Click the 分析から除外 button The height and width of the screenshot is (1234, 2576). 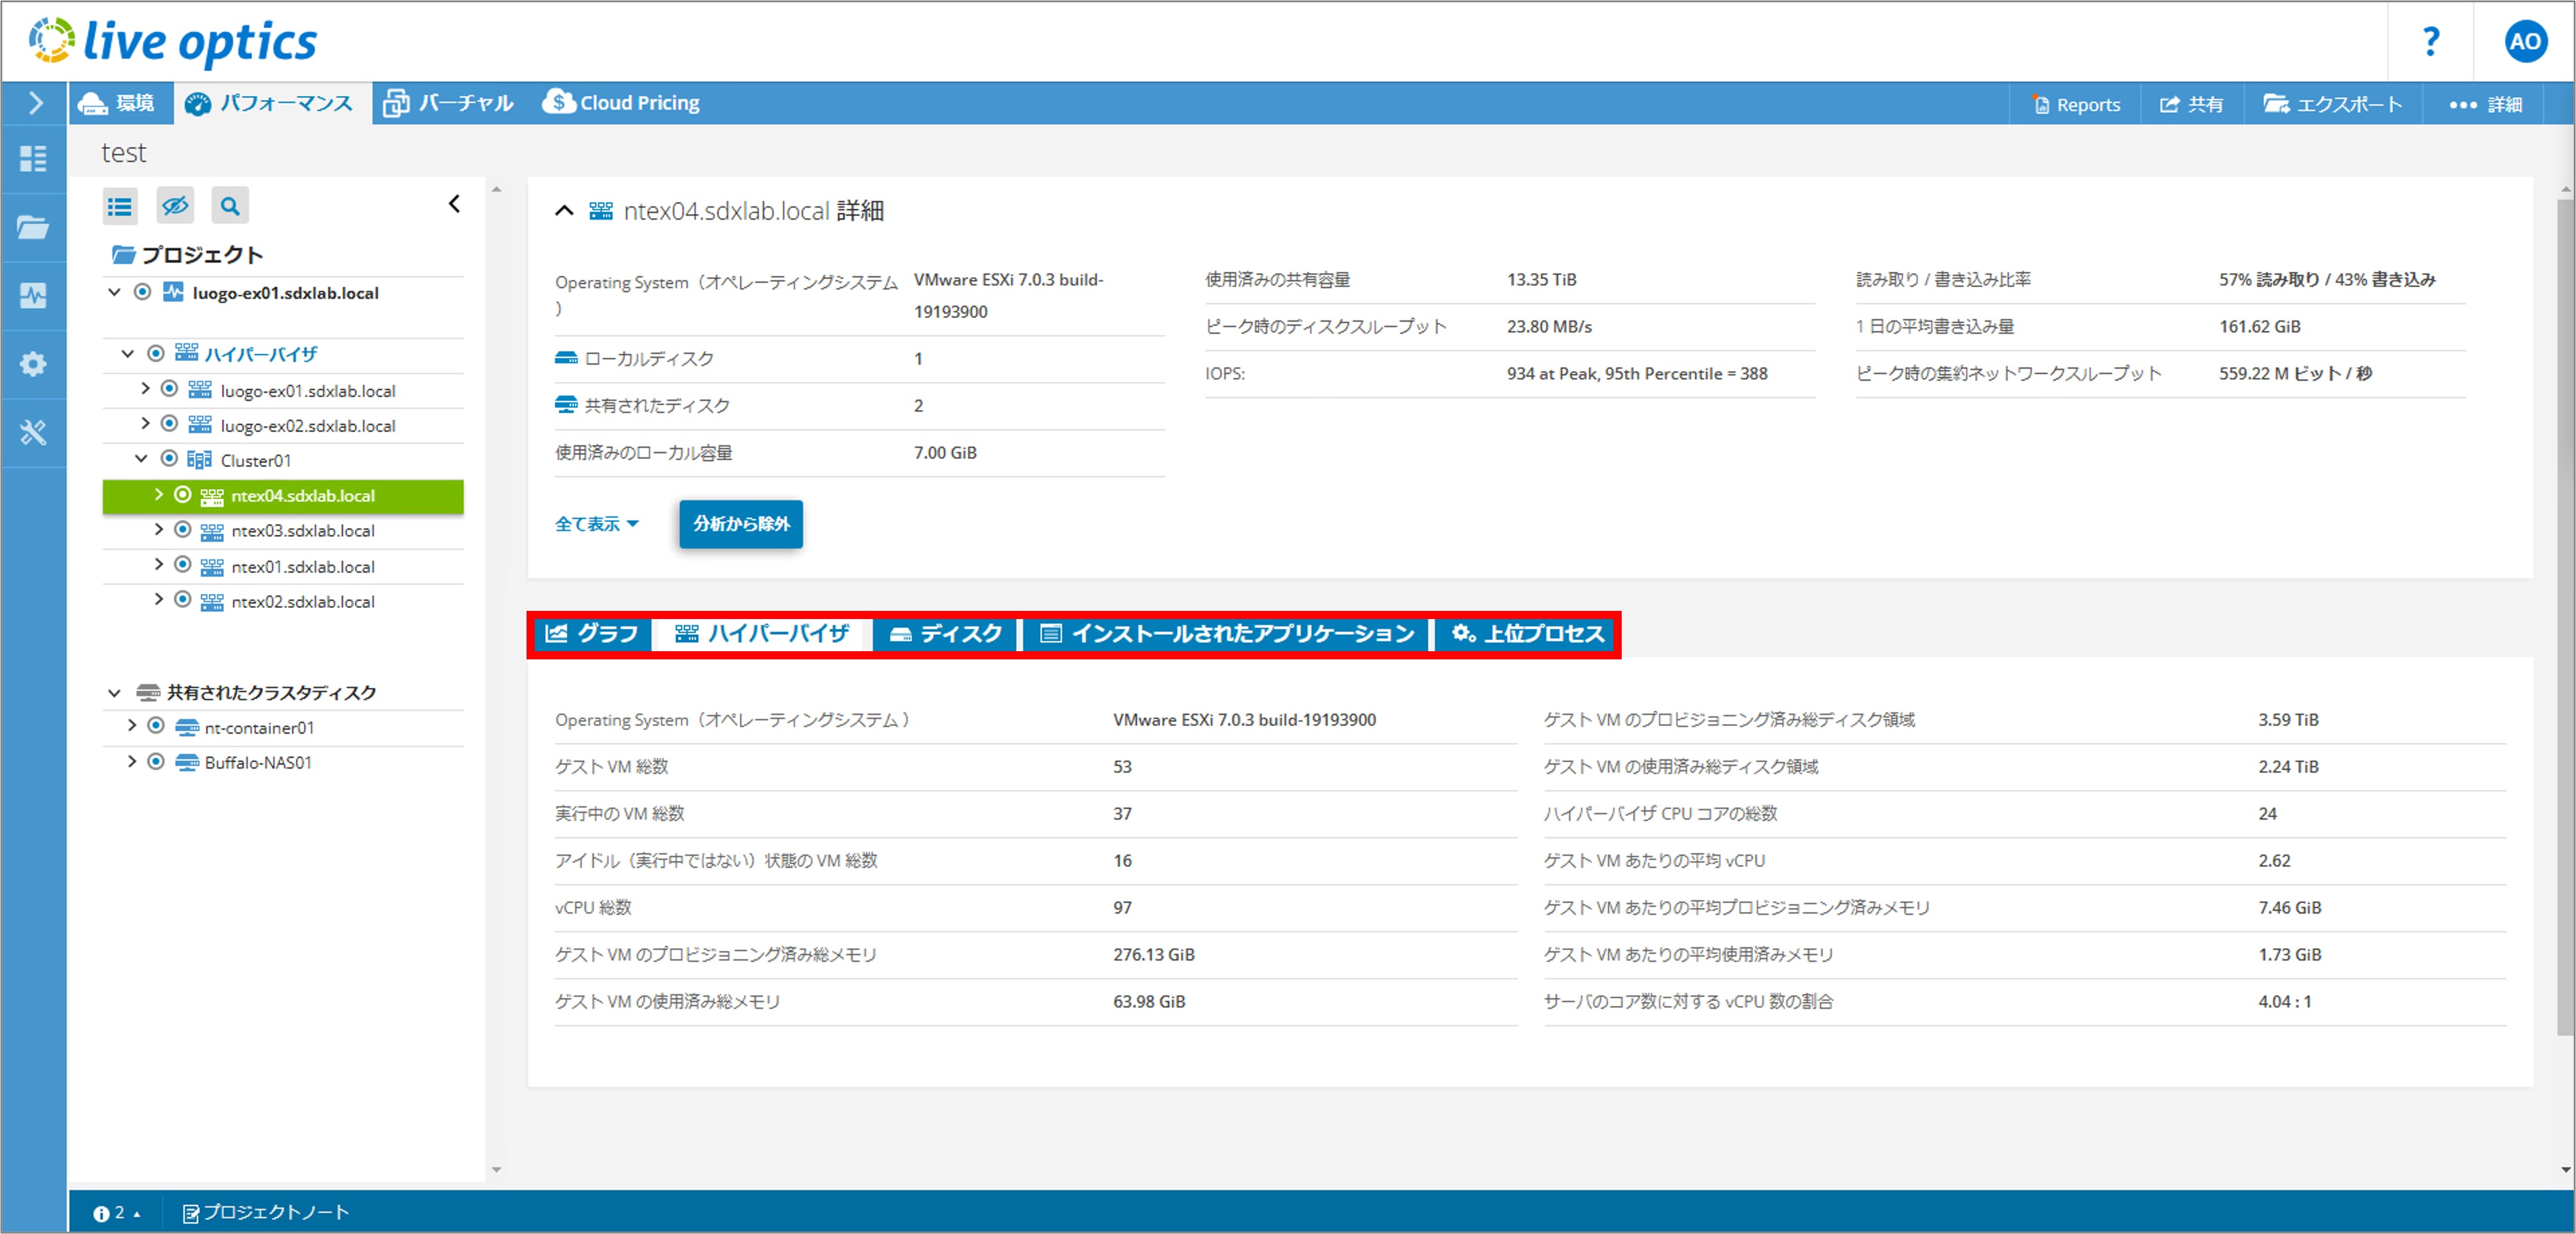click(740, 524)
